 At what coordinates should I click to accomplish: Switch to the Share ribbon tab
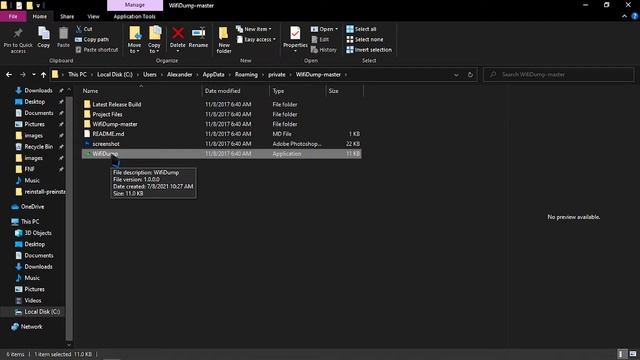pyautogui.click(x=67, y=16)
